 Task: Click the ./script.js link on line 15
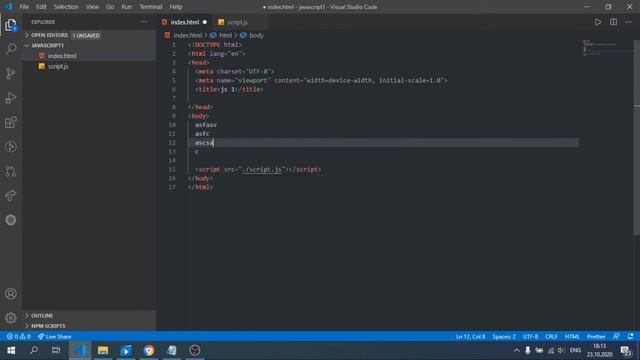click(262, 169)
